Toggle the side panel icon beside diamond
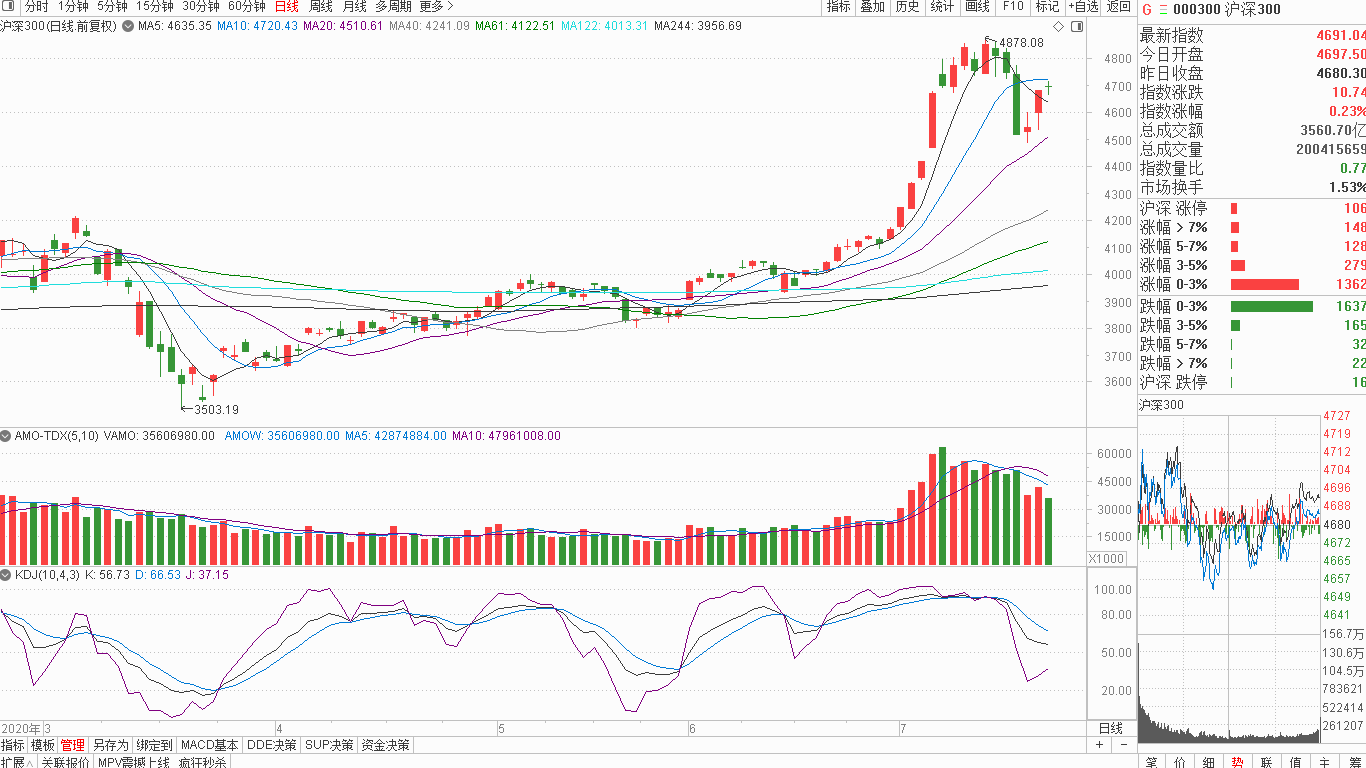The image size is (1366, 768). (1075, 25)
